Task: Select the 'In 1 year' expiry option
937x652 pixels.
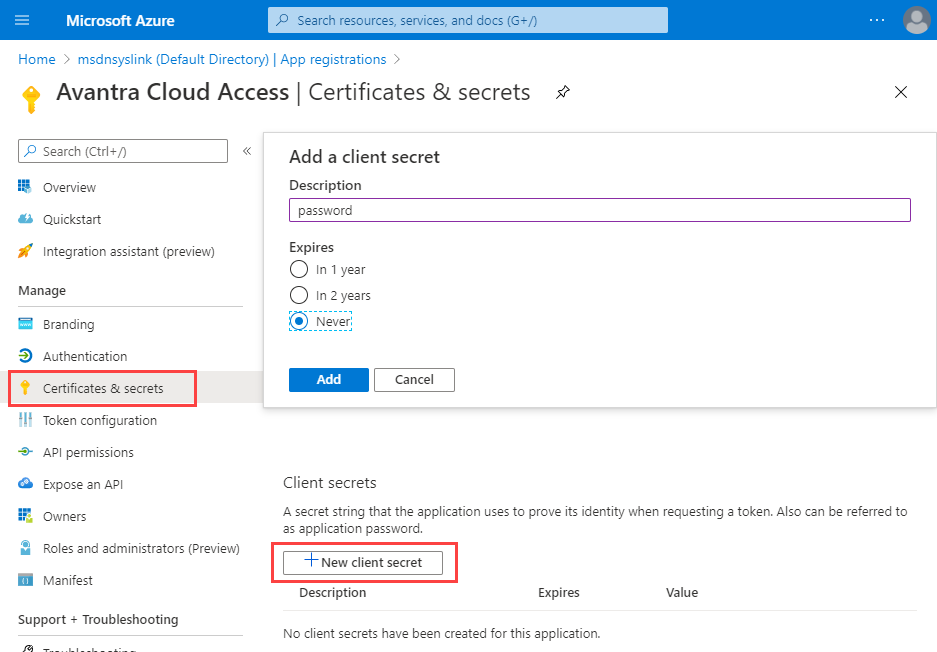Action: (x=299, y=269)
